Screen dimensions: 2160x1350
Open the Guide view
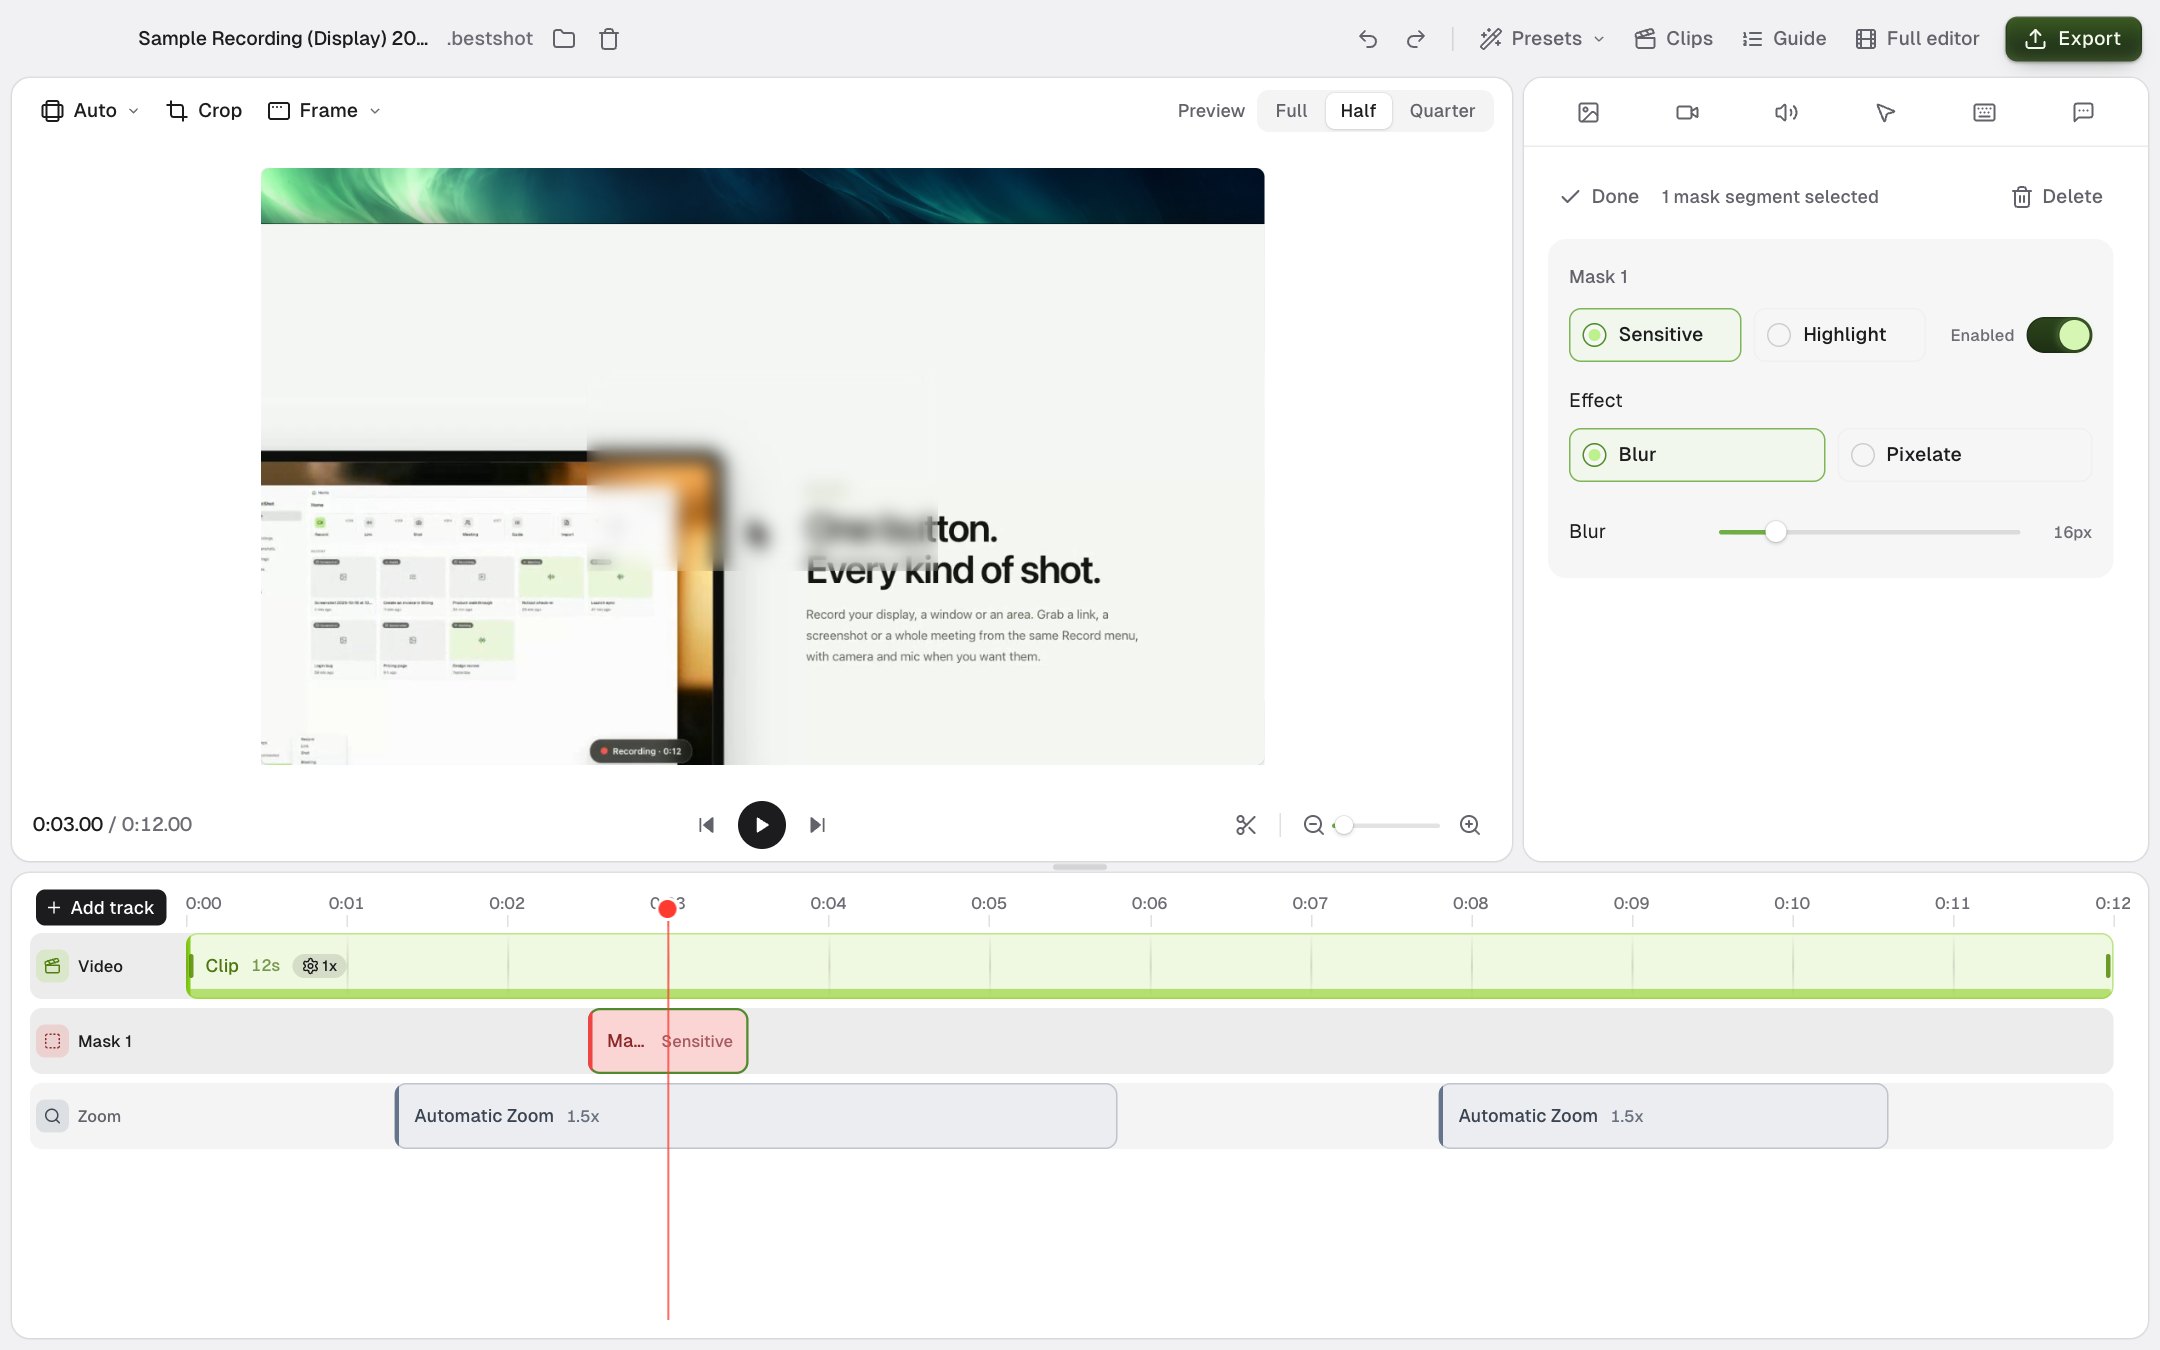[x=1785, y=39]
